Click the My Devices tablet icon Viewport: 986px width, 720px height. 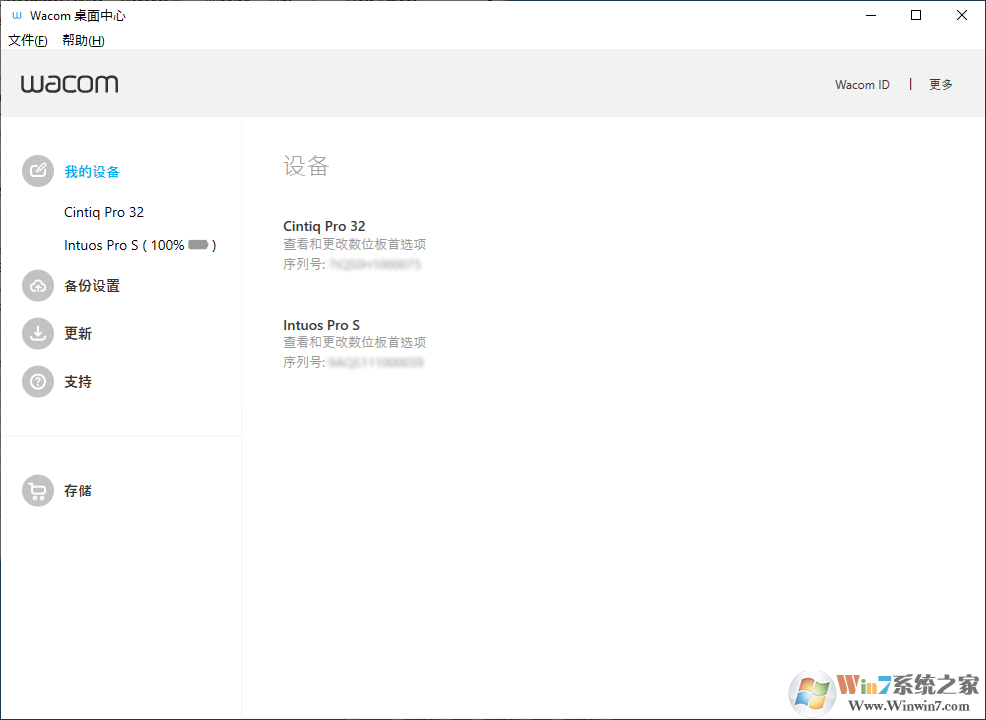38,171
